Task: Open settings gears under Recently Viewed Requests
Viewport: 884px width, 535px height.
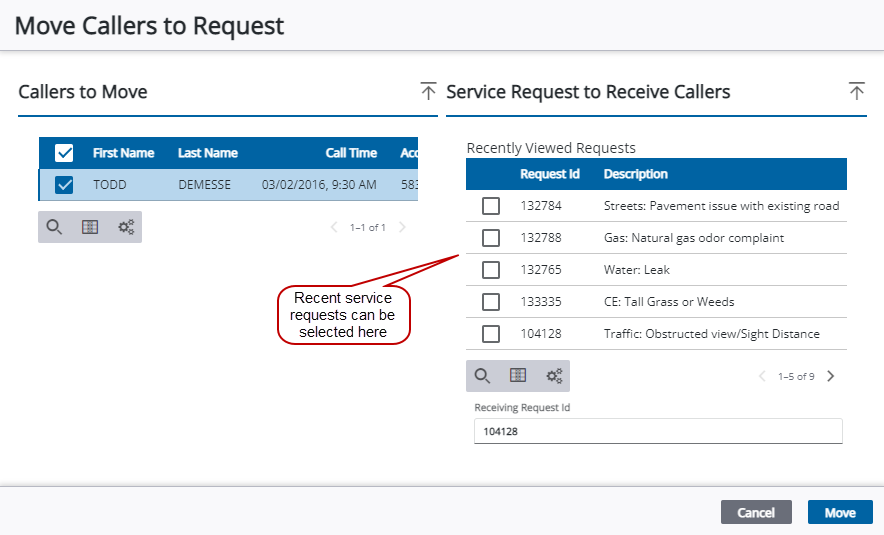Action: click(554, 376)
